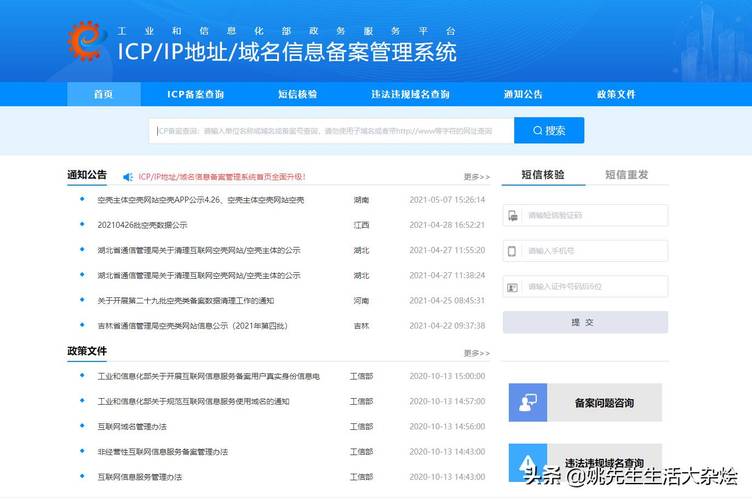Click the timestamp 2020-10-13 15:00:00
Viewport: 752px width, 500px height.
tap(447, 376)
